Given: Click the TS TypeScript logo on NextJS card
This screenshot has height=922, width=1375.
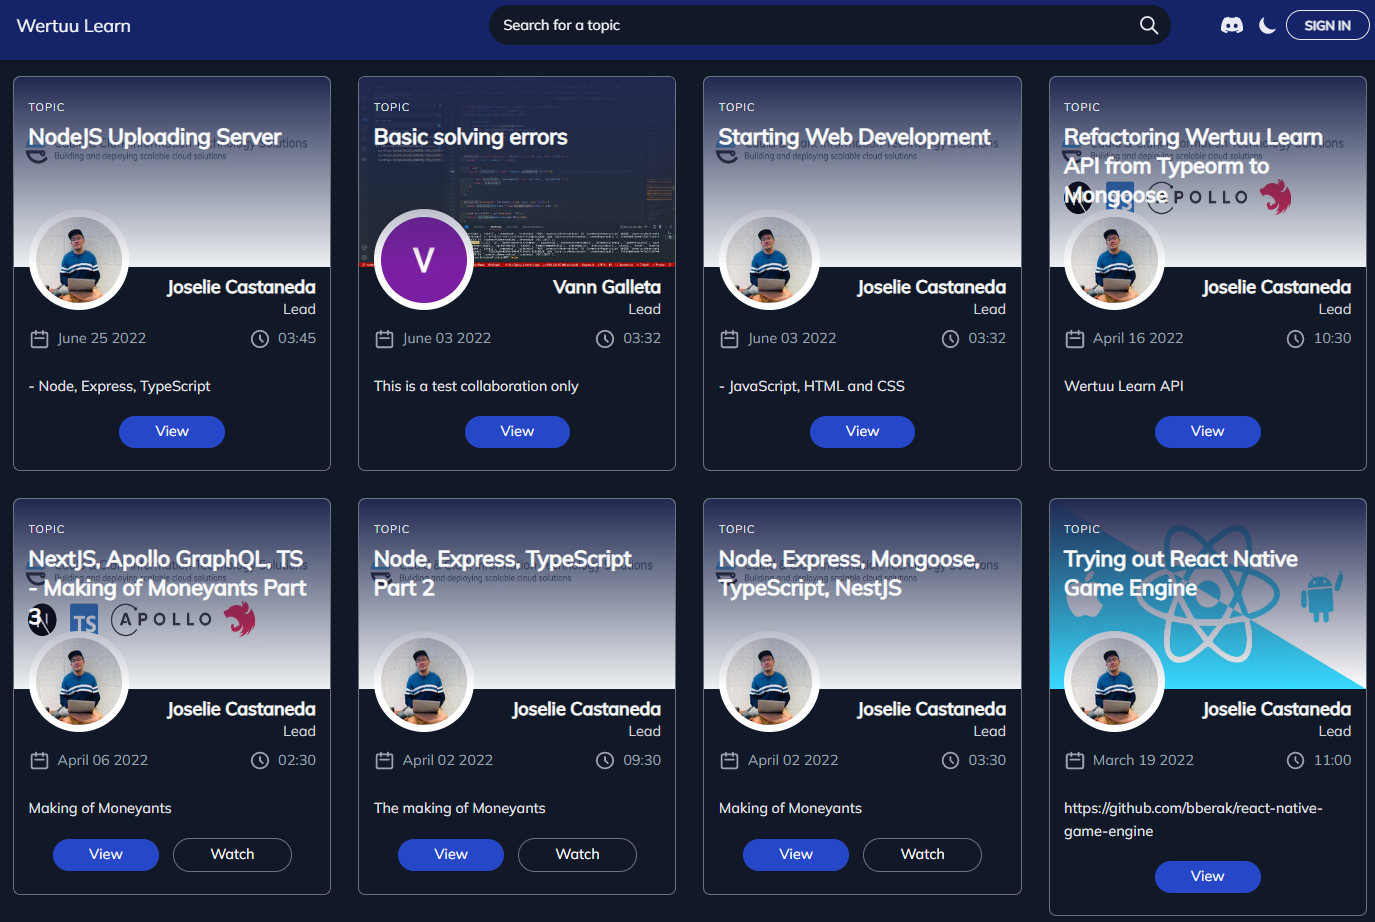Looking at the screenshot, I should point(84,622).
